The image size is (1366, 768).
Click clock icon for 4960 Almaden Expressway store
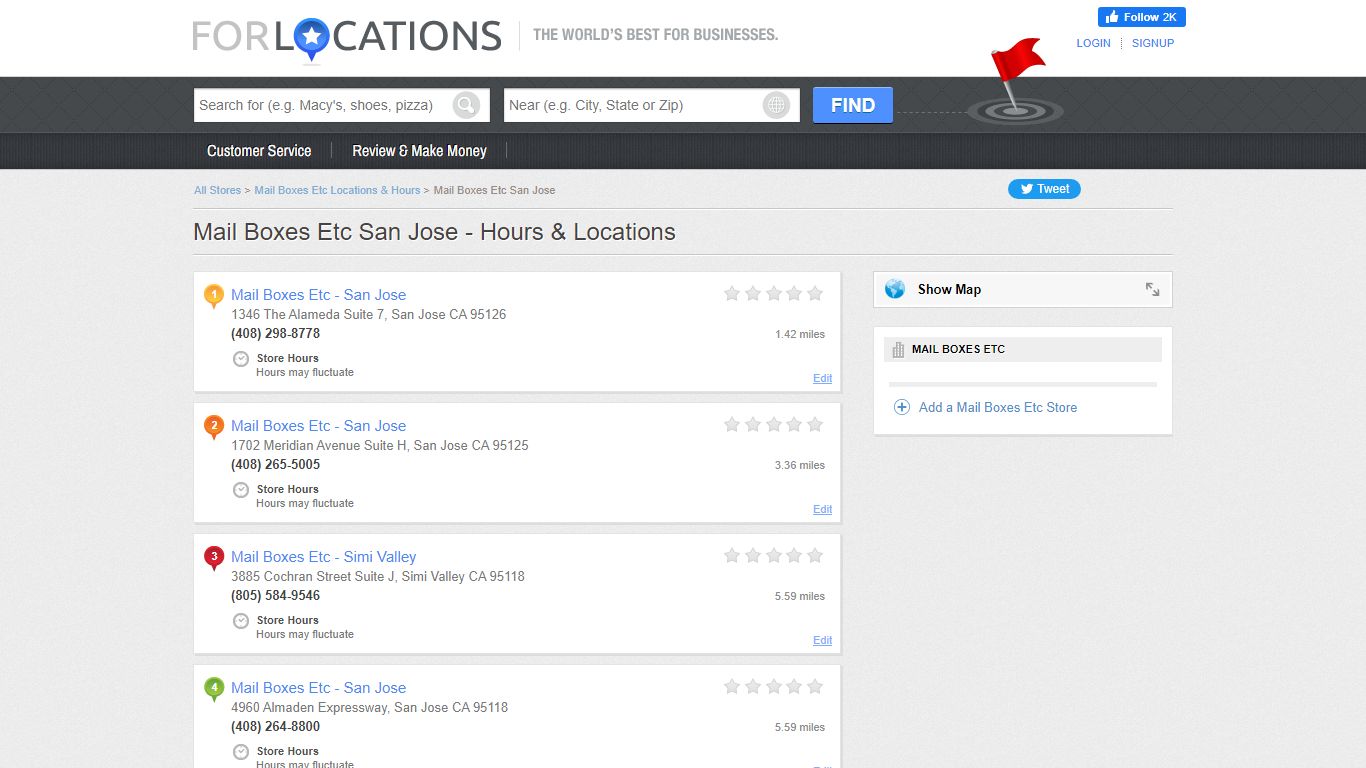point(241,752)
